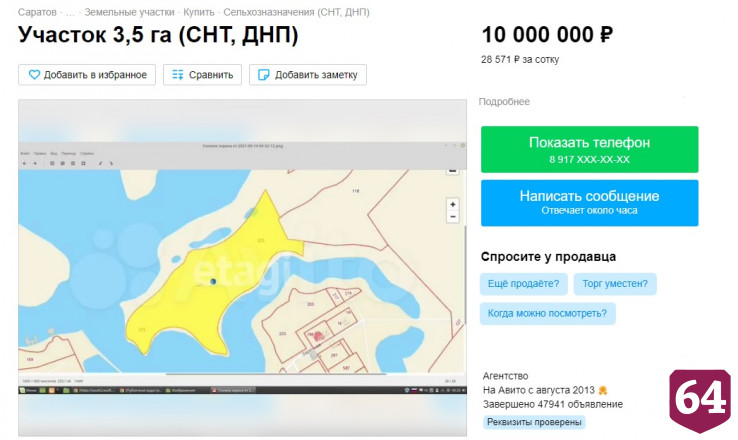Image resolution: width=738 pixels, height=440 pixels.
Task: Expand the collapsed '...' breadcrumb
Action: [70, 13]
